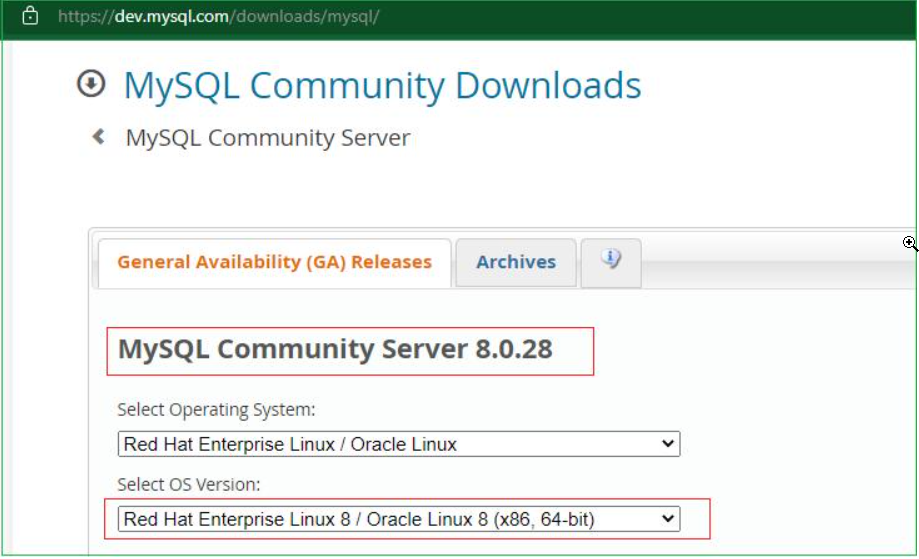Click the back chevron next to MySQL Community Server
This screenshot has width=919, height=559.
pos(98,137)
